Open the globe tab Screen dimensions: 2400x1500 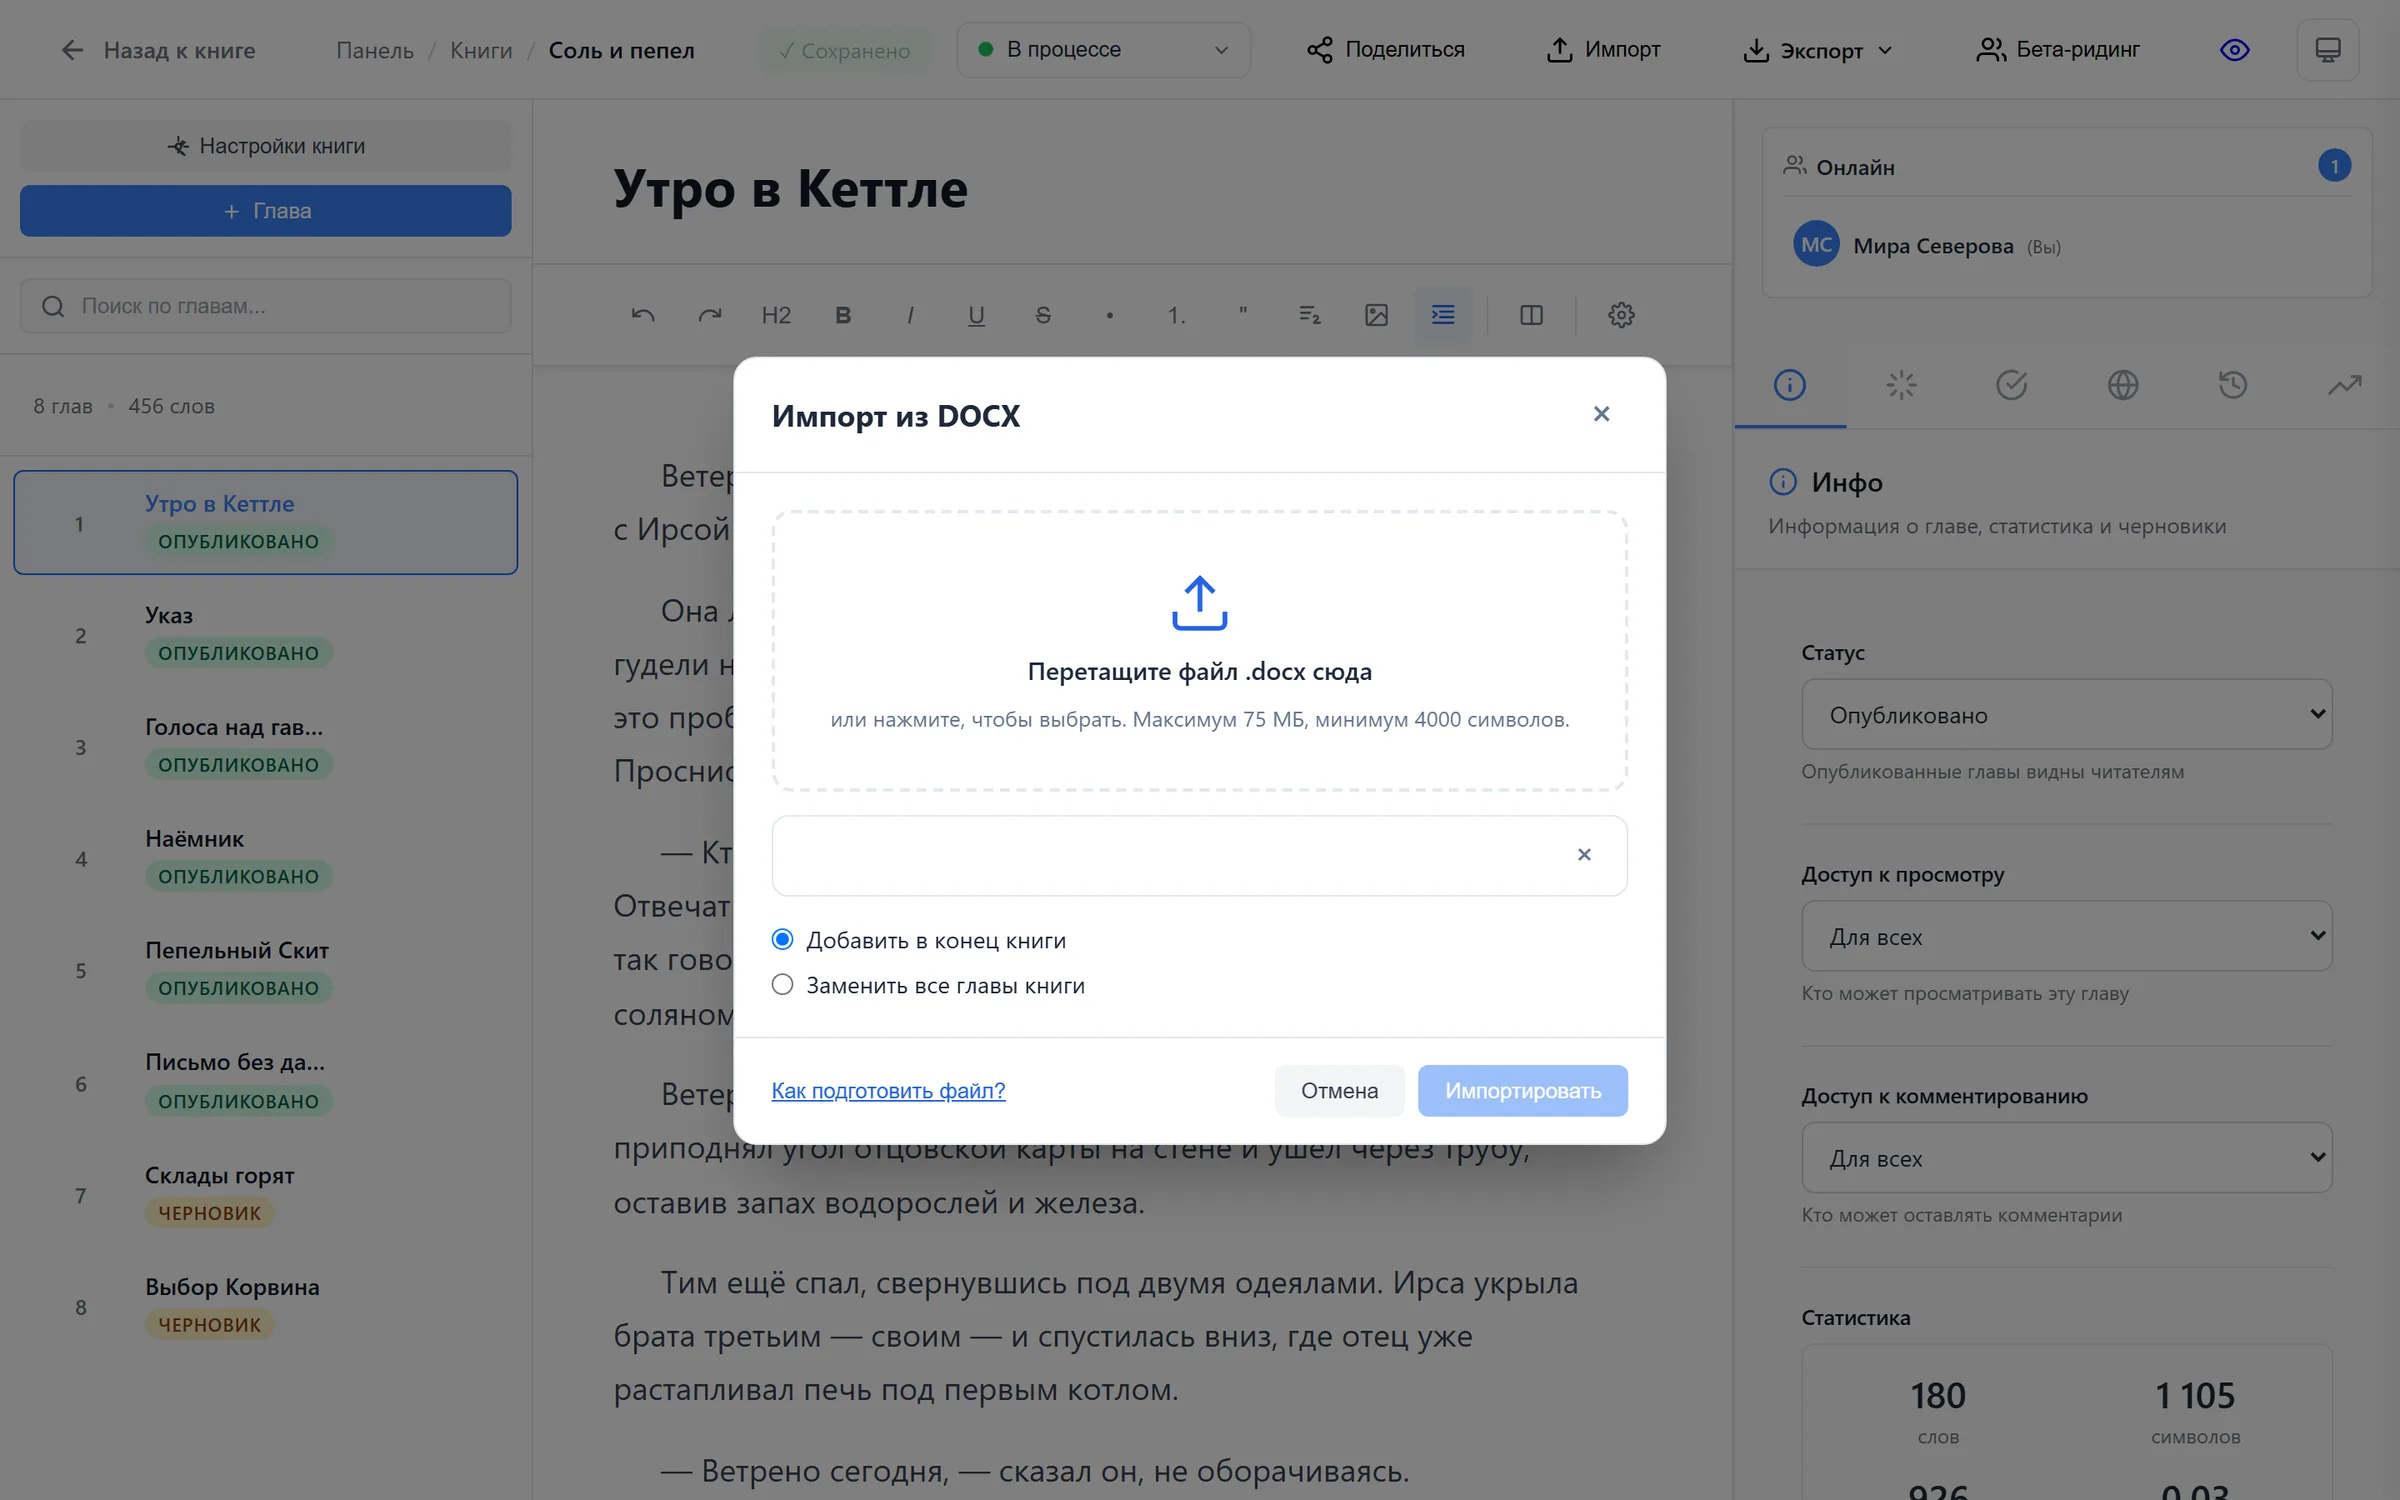(x=2123, y=385)
